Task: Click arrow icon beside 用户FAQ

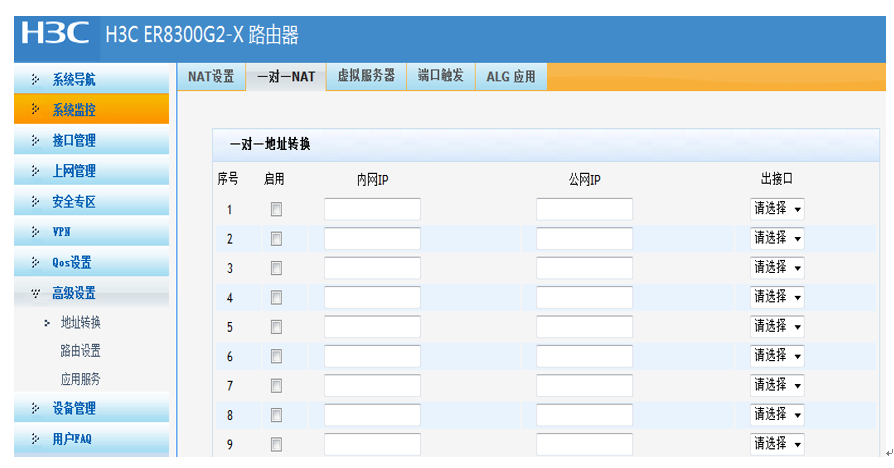Action: (36, 438)
